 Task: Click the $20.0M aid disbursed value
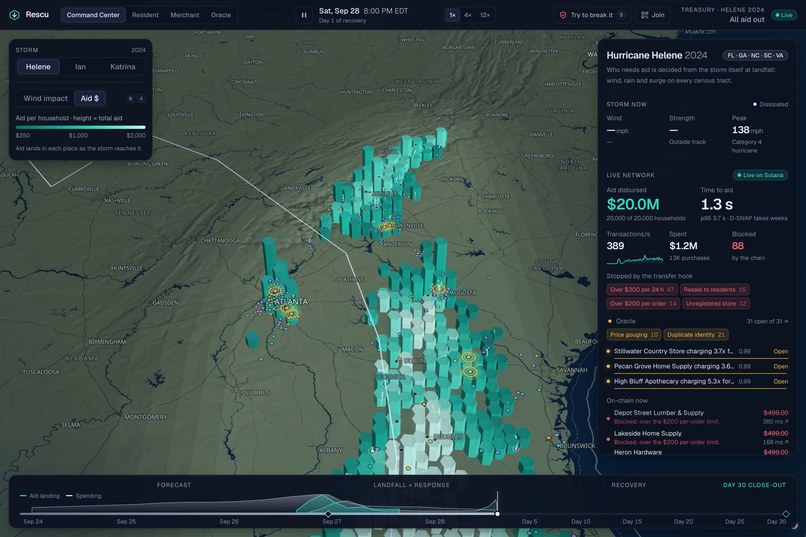633,205
